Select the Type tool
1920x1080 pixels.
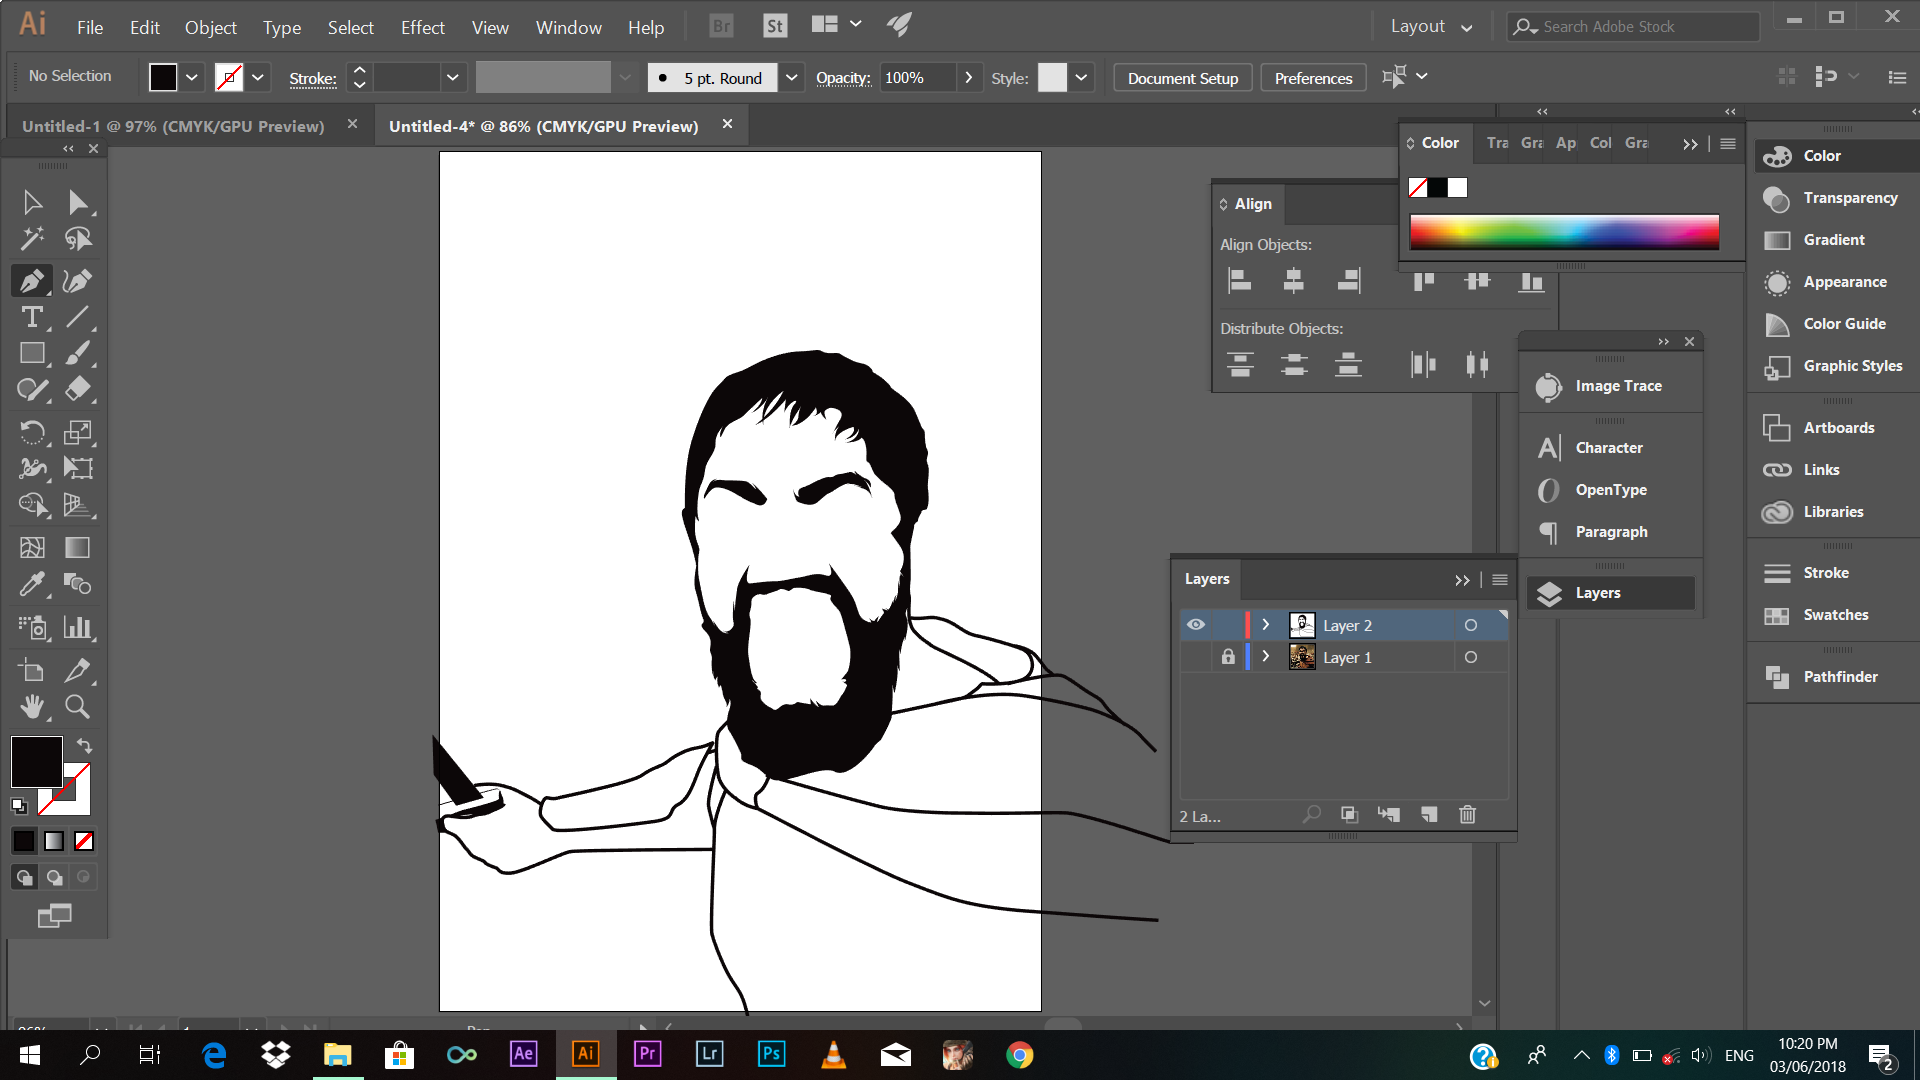tap(32, 318)
